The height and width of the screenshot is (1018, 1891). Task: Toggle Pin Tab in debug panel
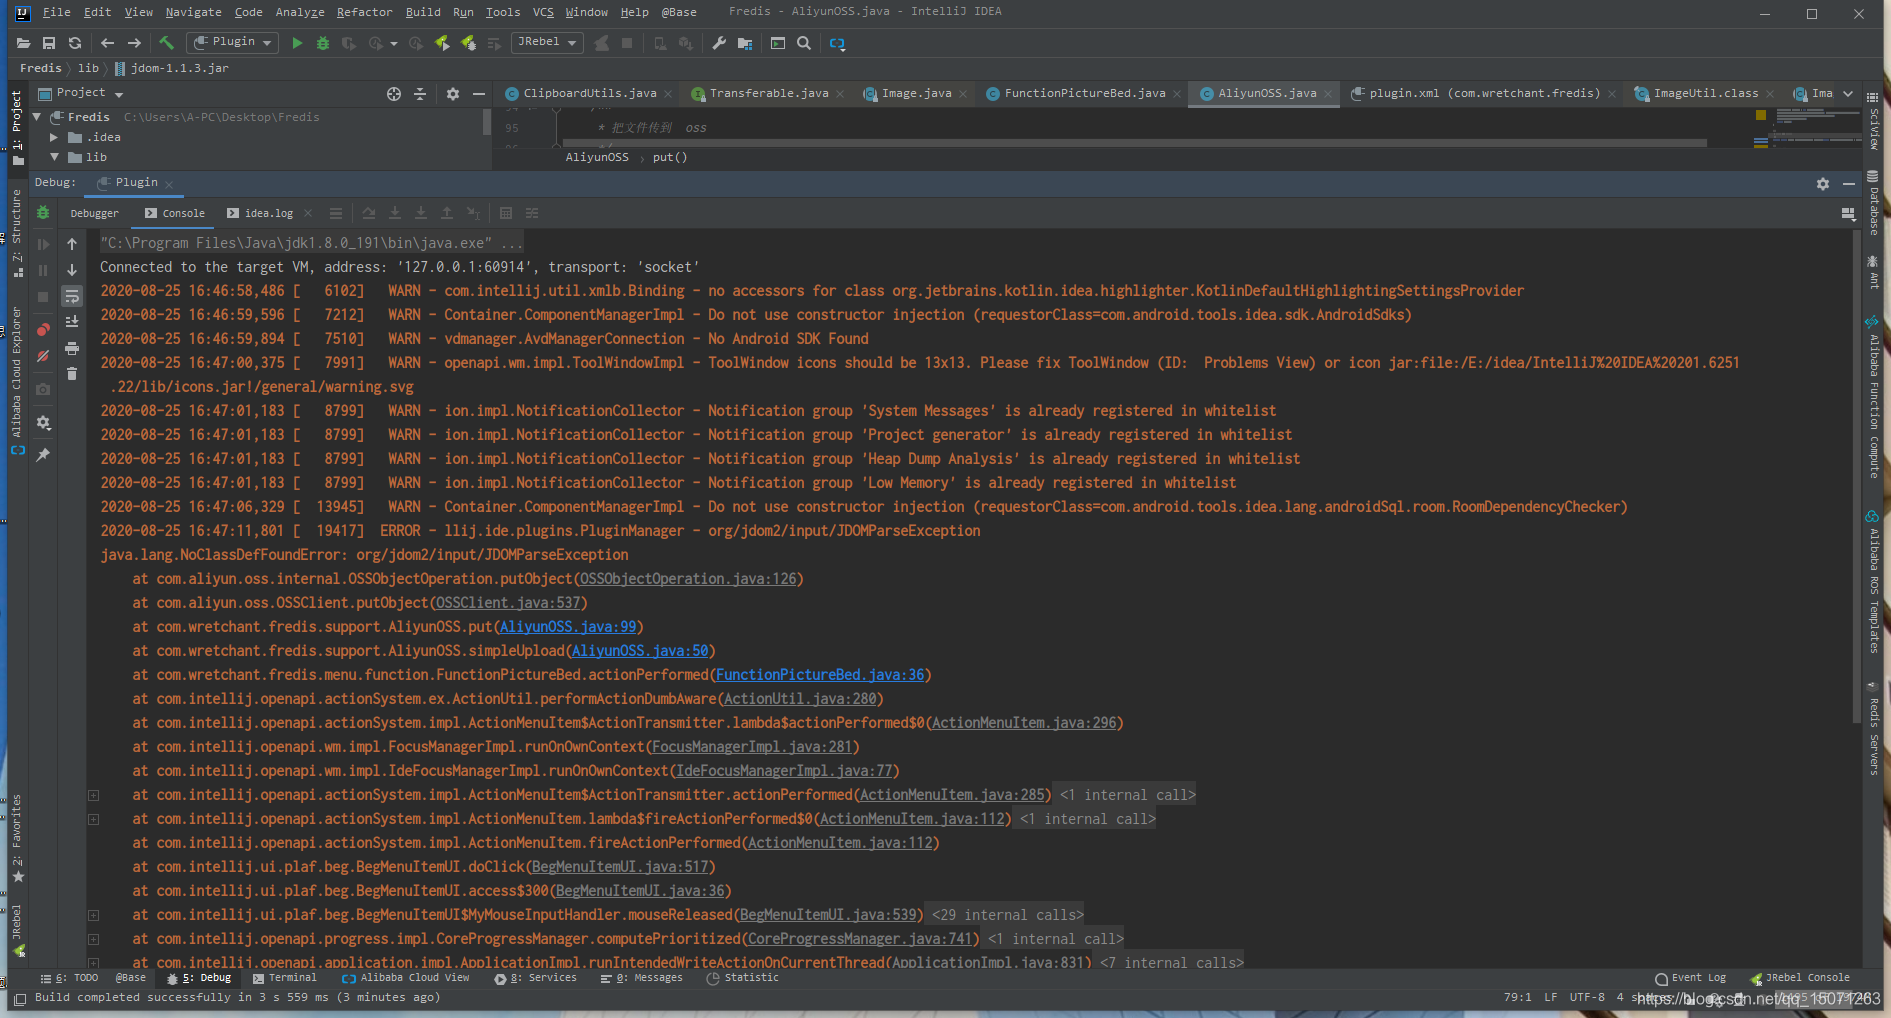coord(43,454)
